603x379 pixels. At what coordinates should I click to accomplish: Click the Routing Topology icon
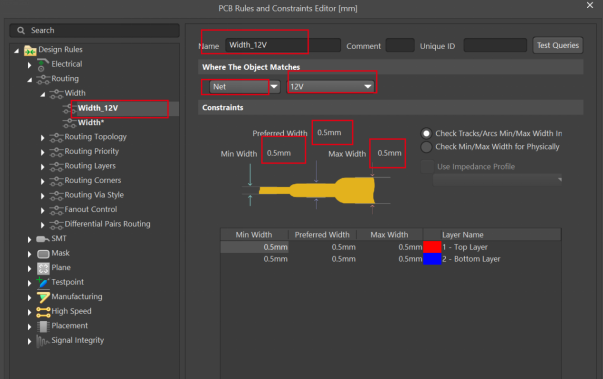tap(57, 138)
